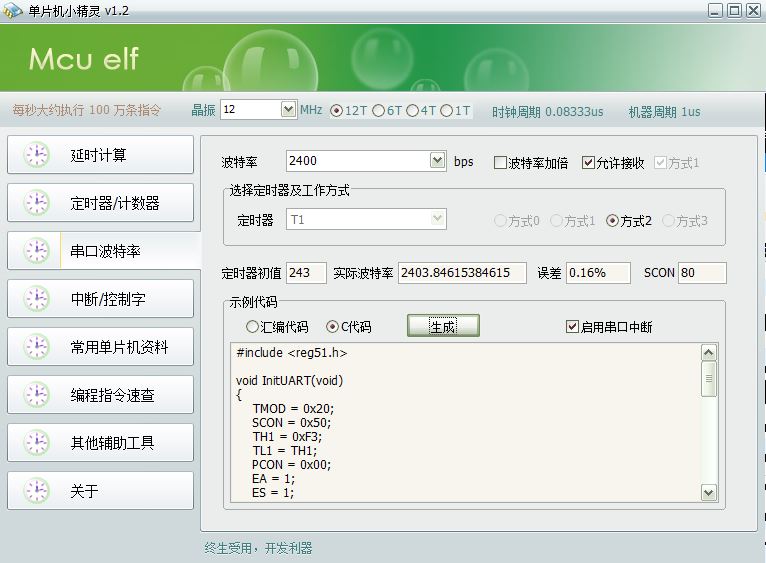Click the clock icon beside 定时器/计数器
The height and width of the screenshot is (563, 766).
point(37,203)
